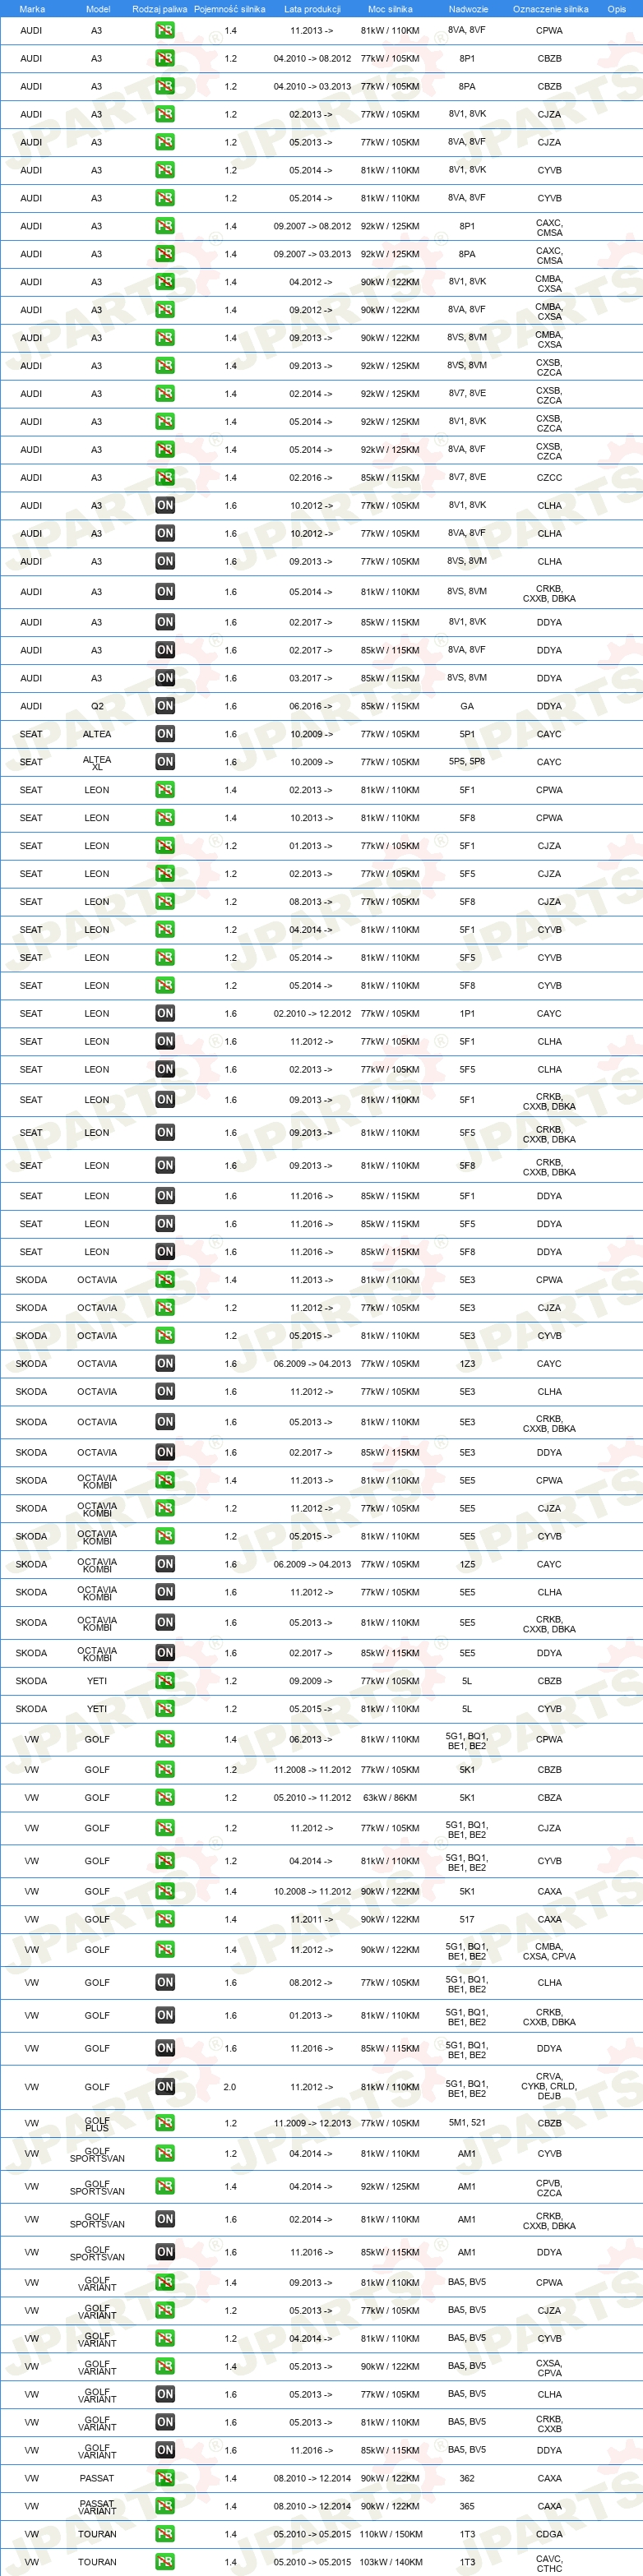This screenshot has width=643, height=2576.
Task: Click the Rodzaj paliwa column header
Action: [x=160, y=9]
